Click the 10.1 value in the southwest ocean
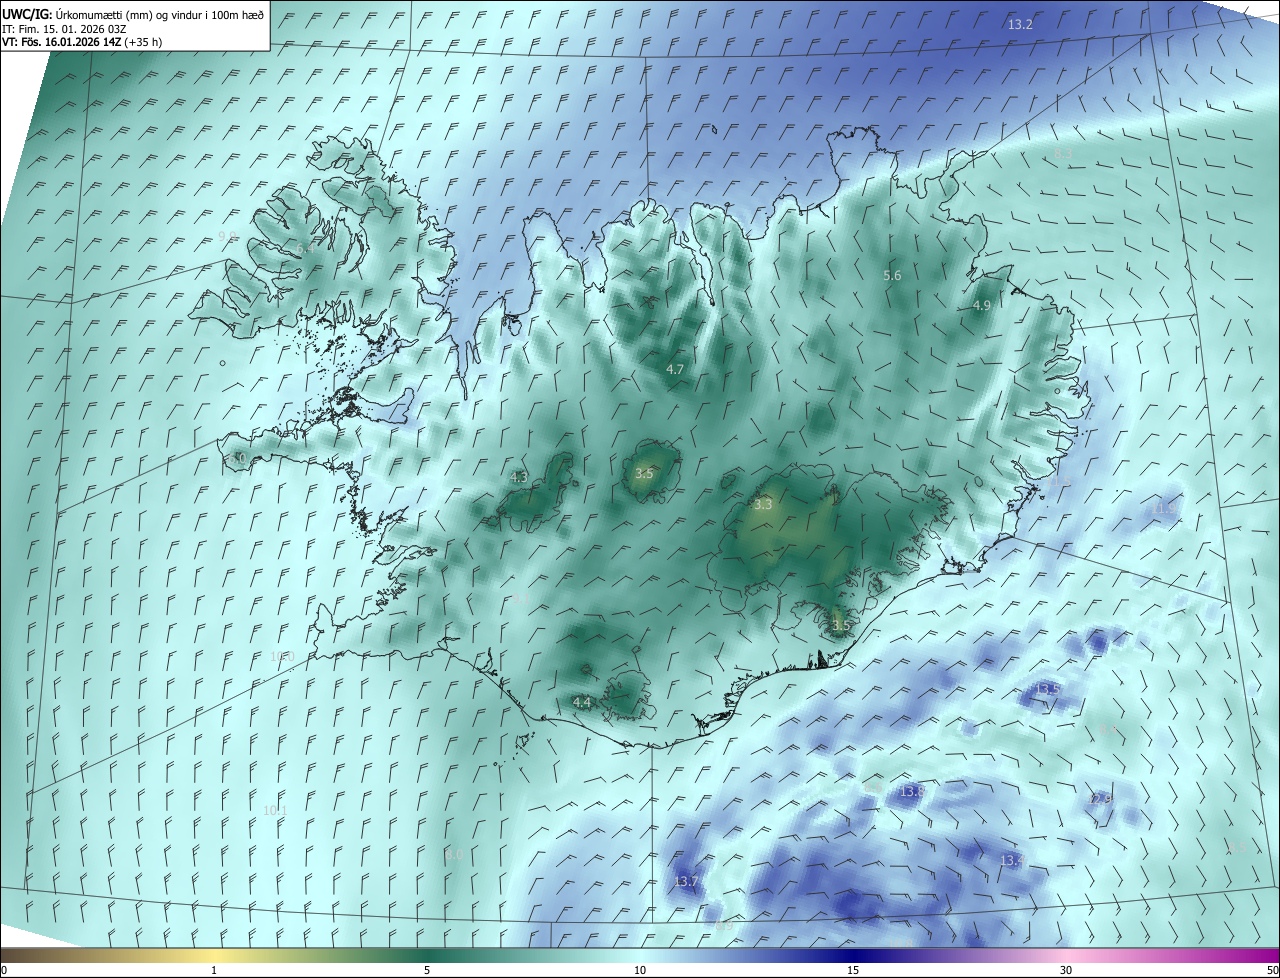Image resolution: width=1280 pixels, height=978 pixels. tap(275, 810)
